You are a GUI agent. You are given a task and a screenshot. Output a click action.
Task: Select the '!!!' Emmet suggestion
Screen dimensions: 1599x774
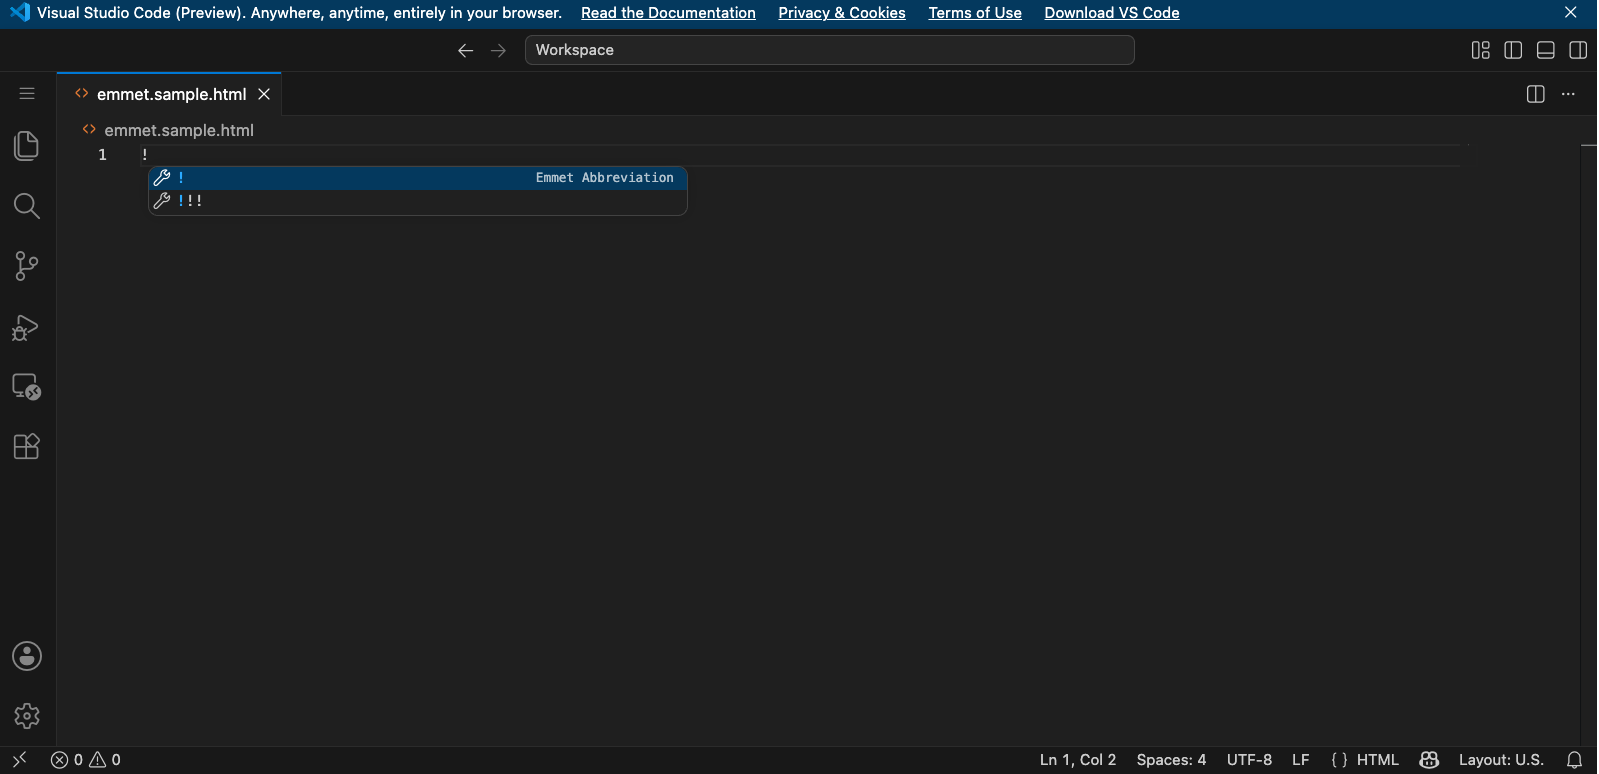tap(418, 201)
